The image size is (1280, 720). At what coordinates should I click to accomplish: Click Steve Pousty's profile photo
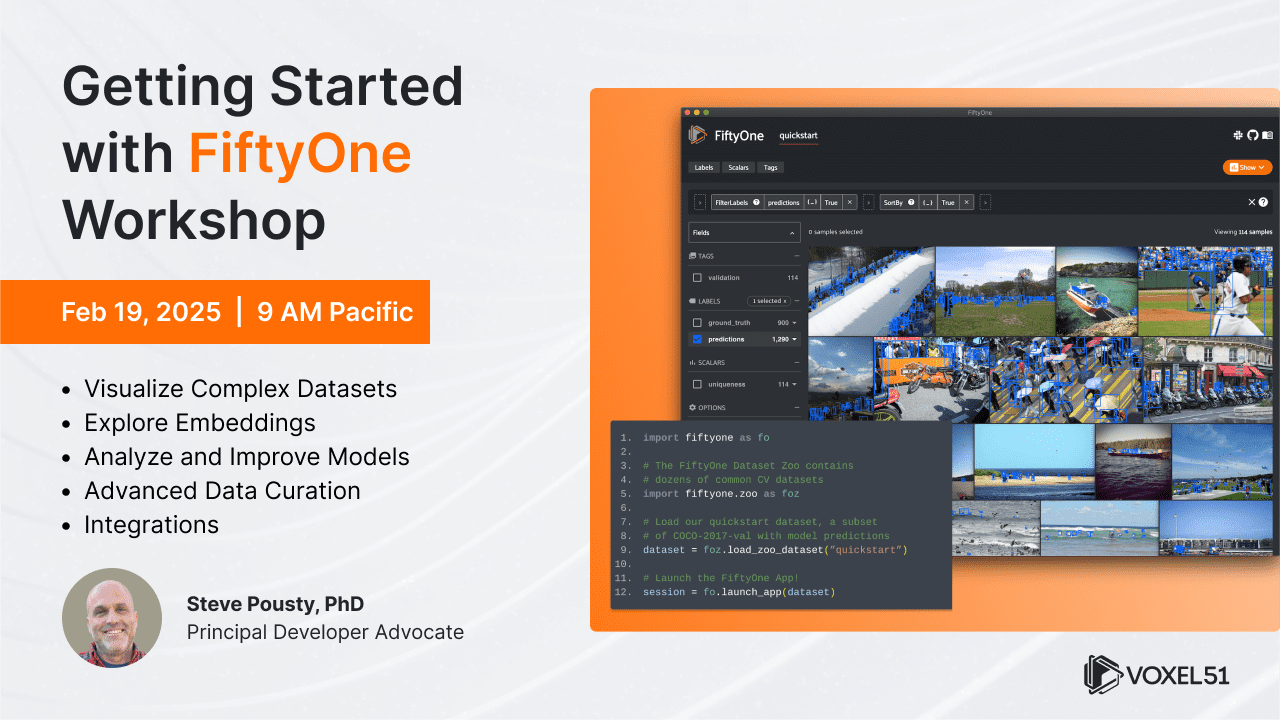point(112,617)
